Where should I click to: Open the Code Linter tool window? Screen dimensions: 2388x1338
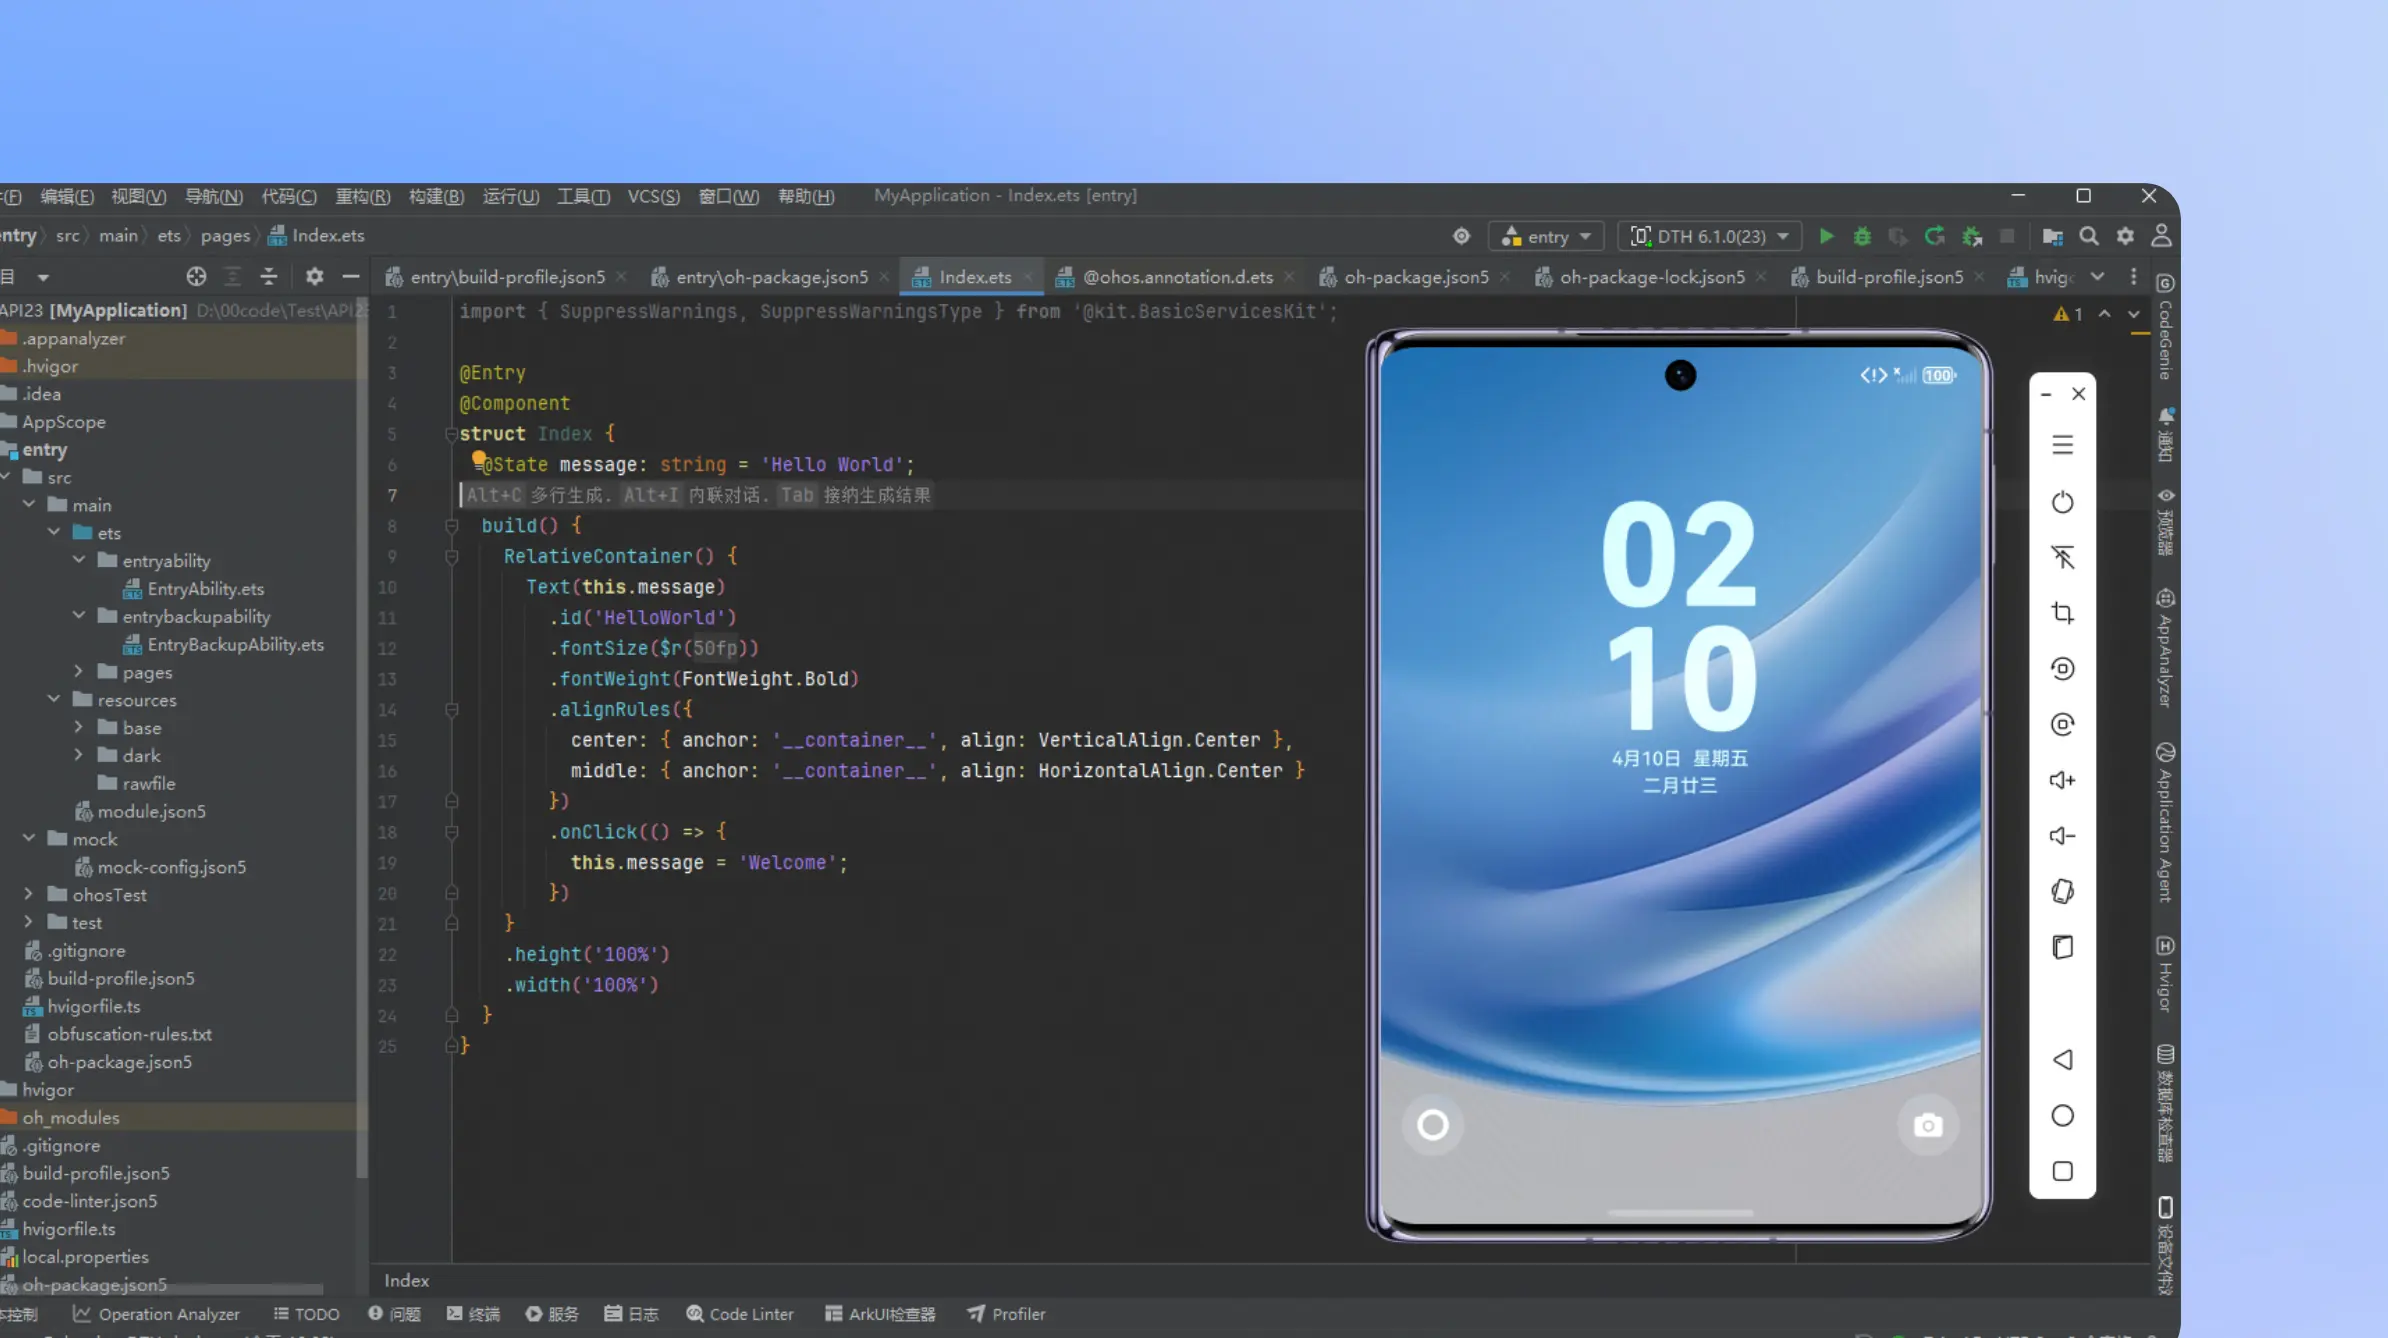[x=740, y=1314]
